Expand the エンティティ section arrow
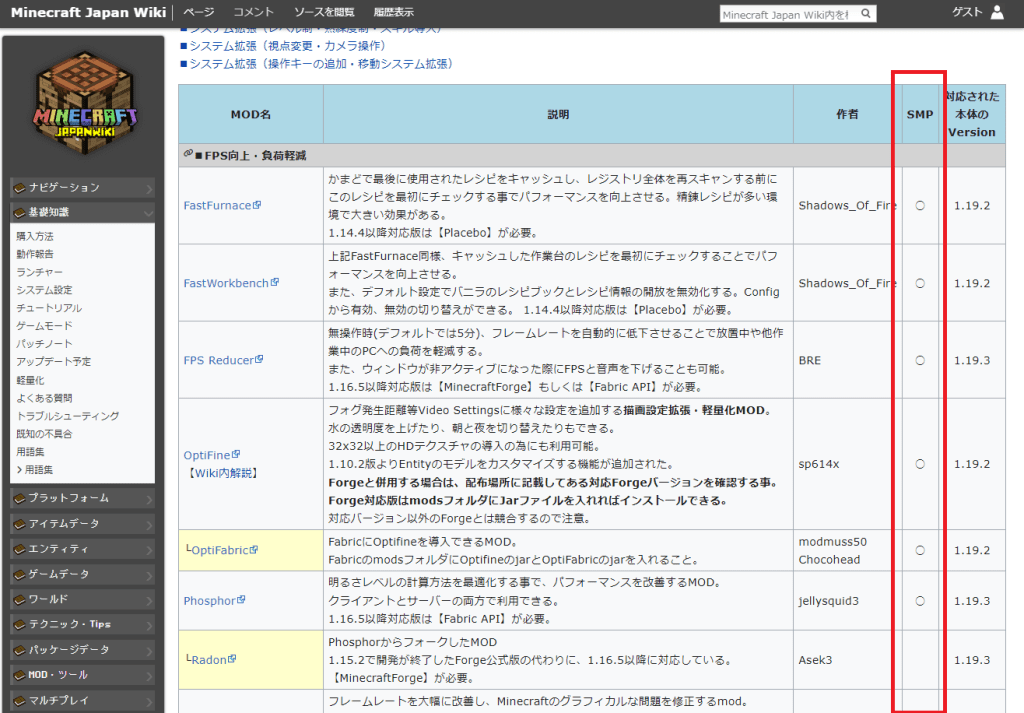This screenshot has height=713, width=1024. click(x=149, y=550)
